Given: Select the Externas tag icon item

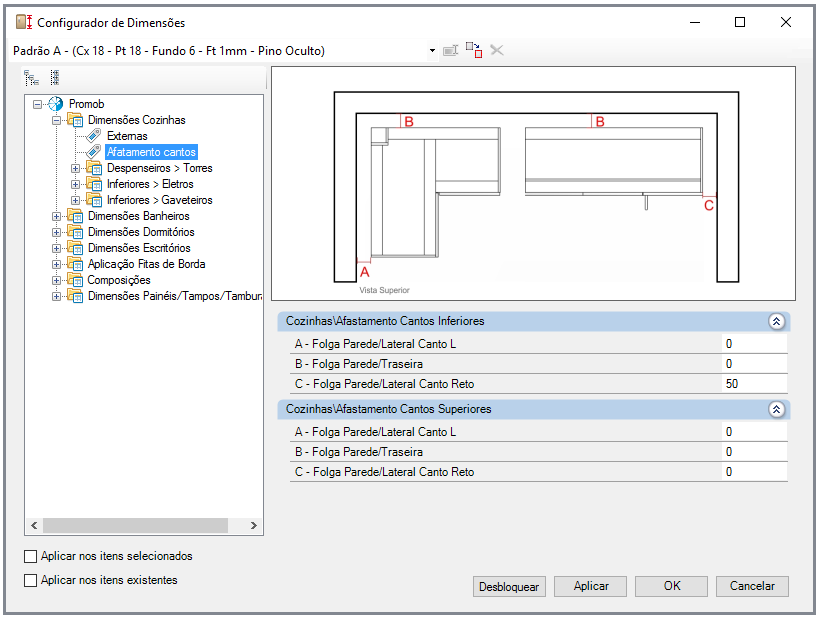Looking at the screenshot, I should (x=94, y=136).
